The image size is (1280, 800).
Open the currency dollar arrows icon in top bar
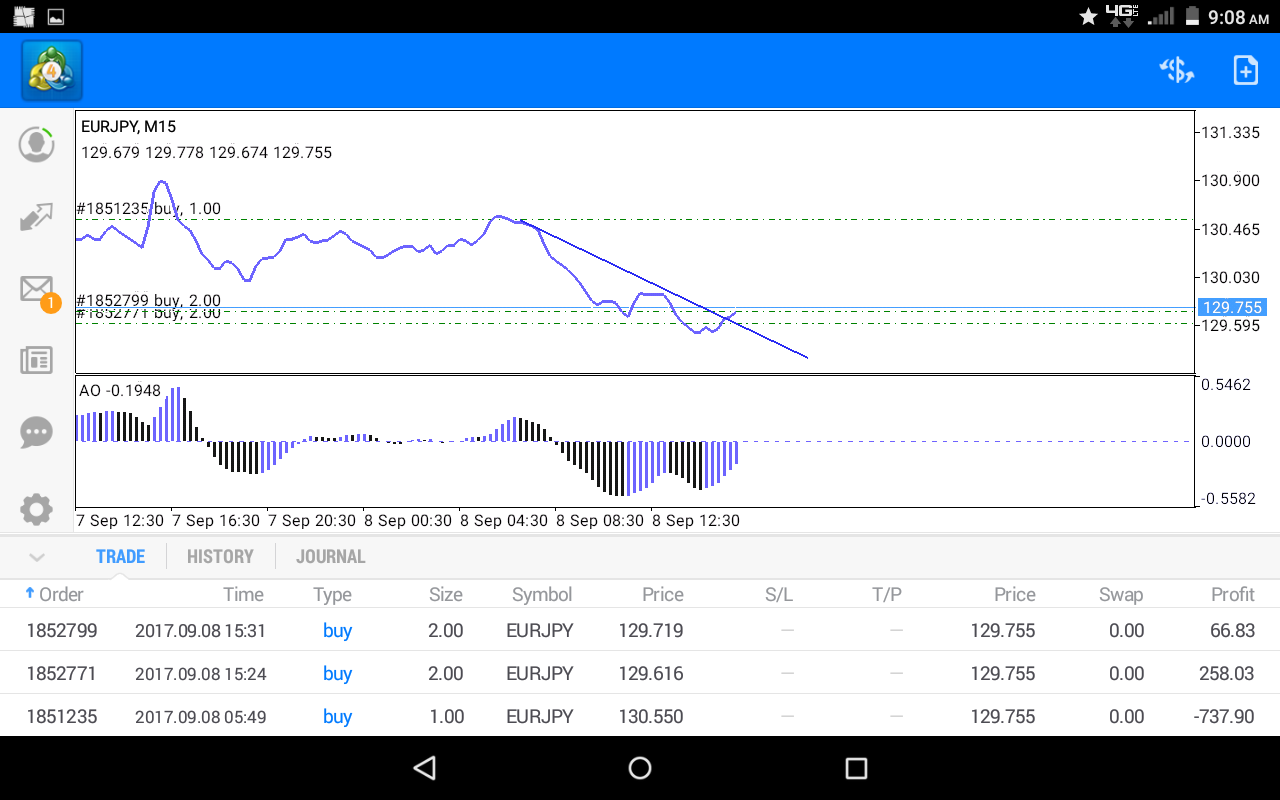pyautogui.click(x=1177, y=70)
